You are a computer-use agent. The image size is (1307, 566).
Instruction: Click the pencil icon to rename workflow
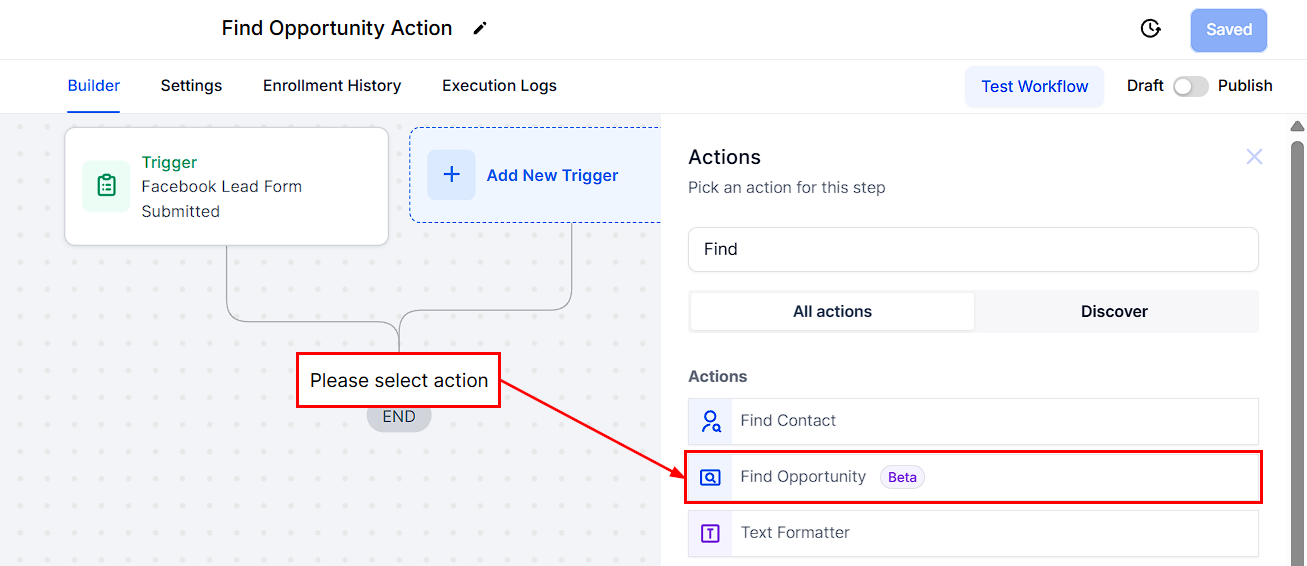pos(480,28)
